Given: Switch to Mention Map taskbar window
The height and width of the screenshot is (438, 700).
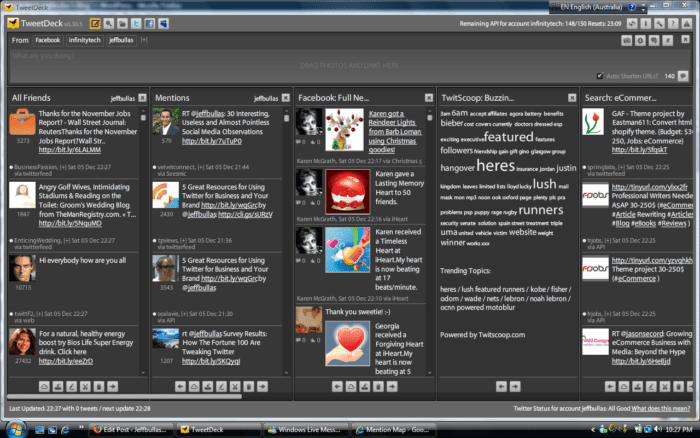Looking at the screenshot, I should point(394,430).
